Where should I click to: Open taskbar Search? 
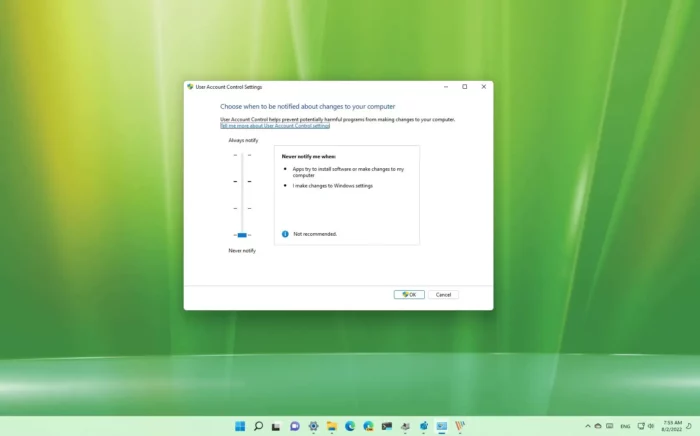point(258,426)
